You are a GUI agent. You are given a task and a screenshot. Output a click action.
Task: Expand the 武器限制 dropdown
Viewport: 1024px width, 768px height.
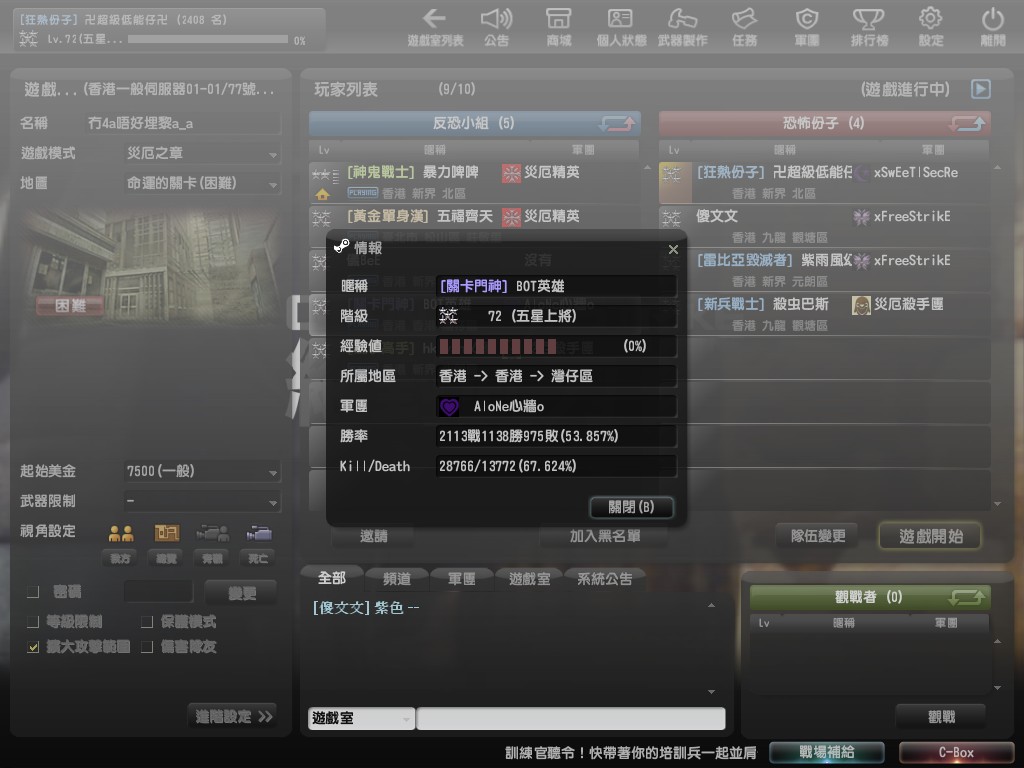202,501
